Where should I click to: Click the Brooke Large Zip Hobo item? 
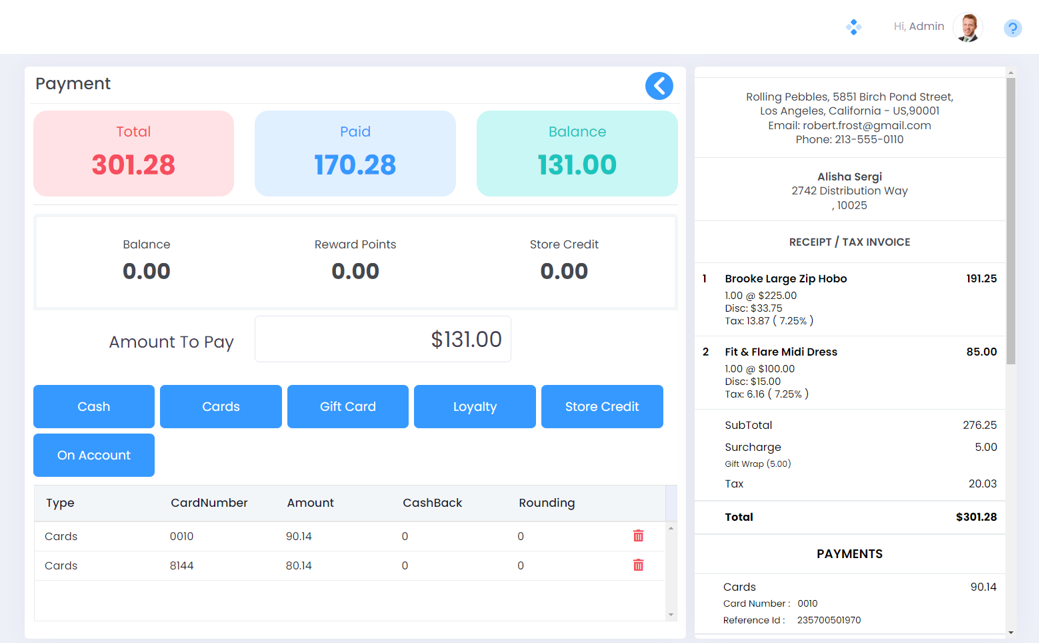tap(785, 279)
